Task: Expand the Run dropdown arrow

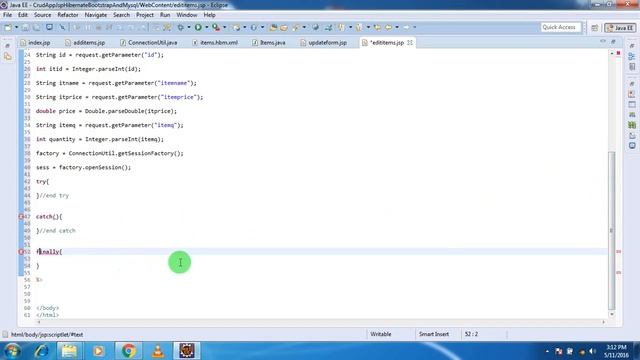Action: [207, 27]
